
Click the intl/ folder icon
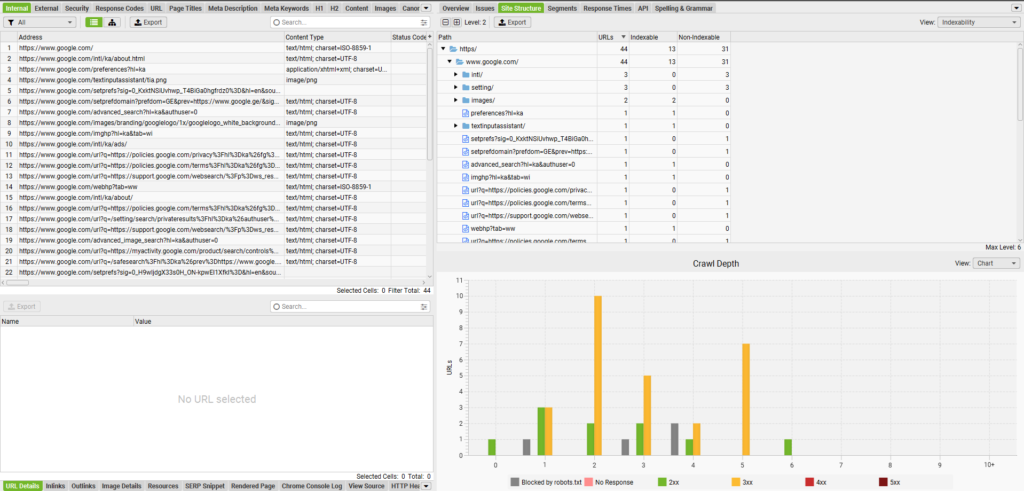pos(466,74)
